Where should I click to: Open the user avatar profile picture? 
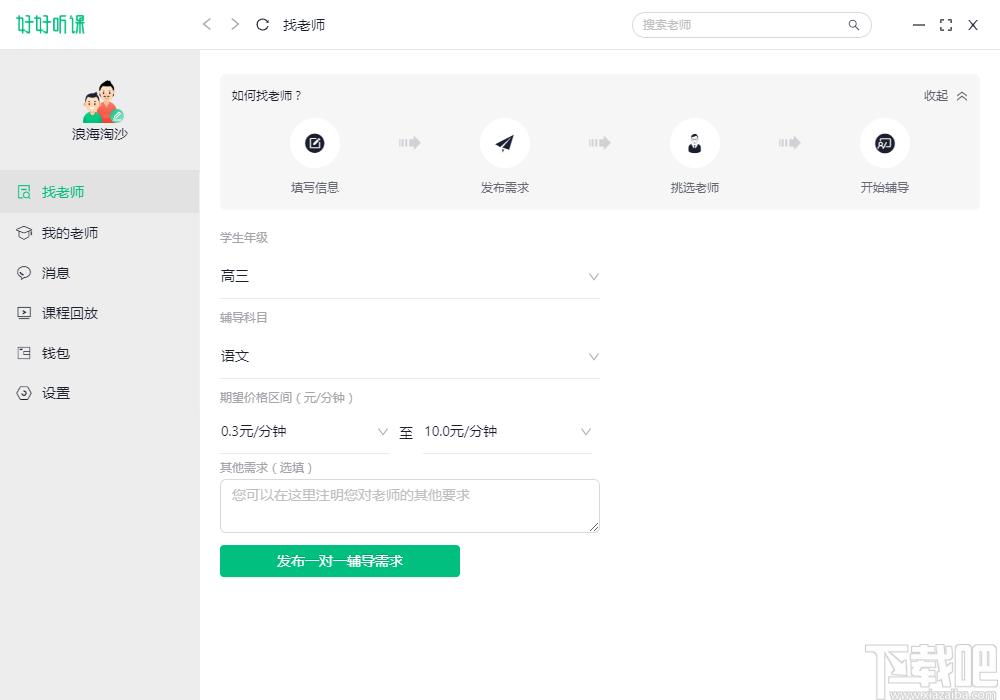(102, 101)
